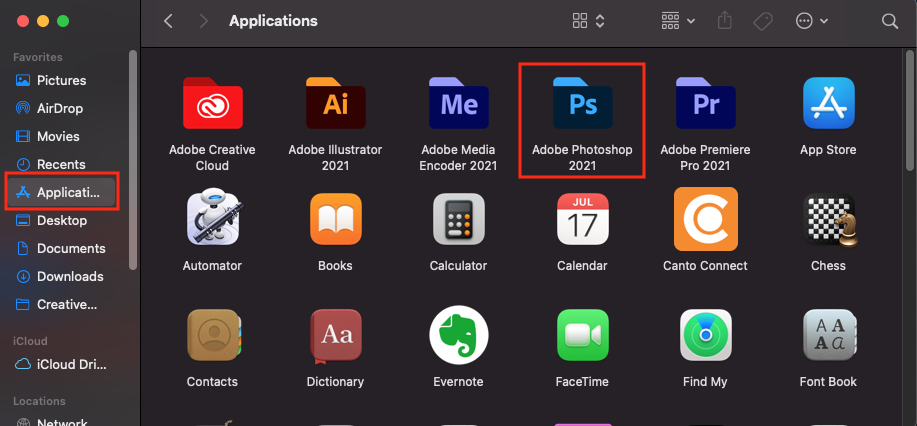
Task: Go back with the left chevron
Action: (168, 22)
